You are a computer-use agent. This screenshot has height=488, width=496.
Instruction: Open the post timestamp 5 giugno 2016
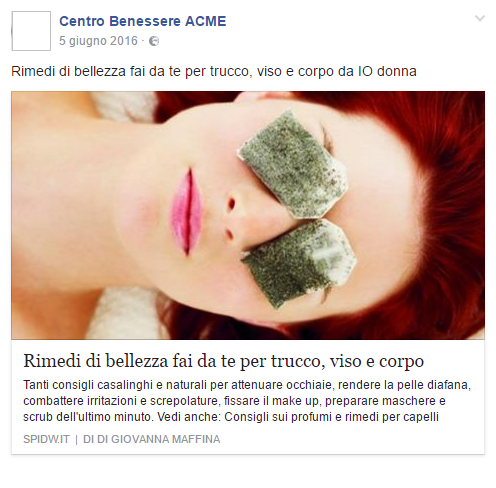click(x=98, y=41)
